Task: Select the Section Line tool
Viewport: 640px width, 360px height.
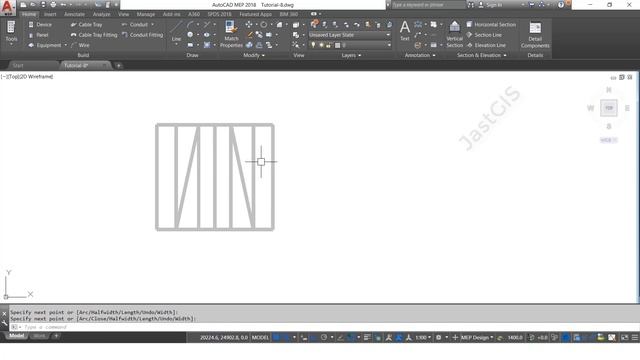Action: tap(484, 35)
